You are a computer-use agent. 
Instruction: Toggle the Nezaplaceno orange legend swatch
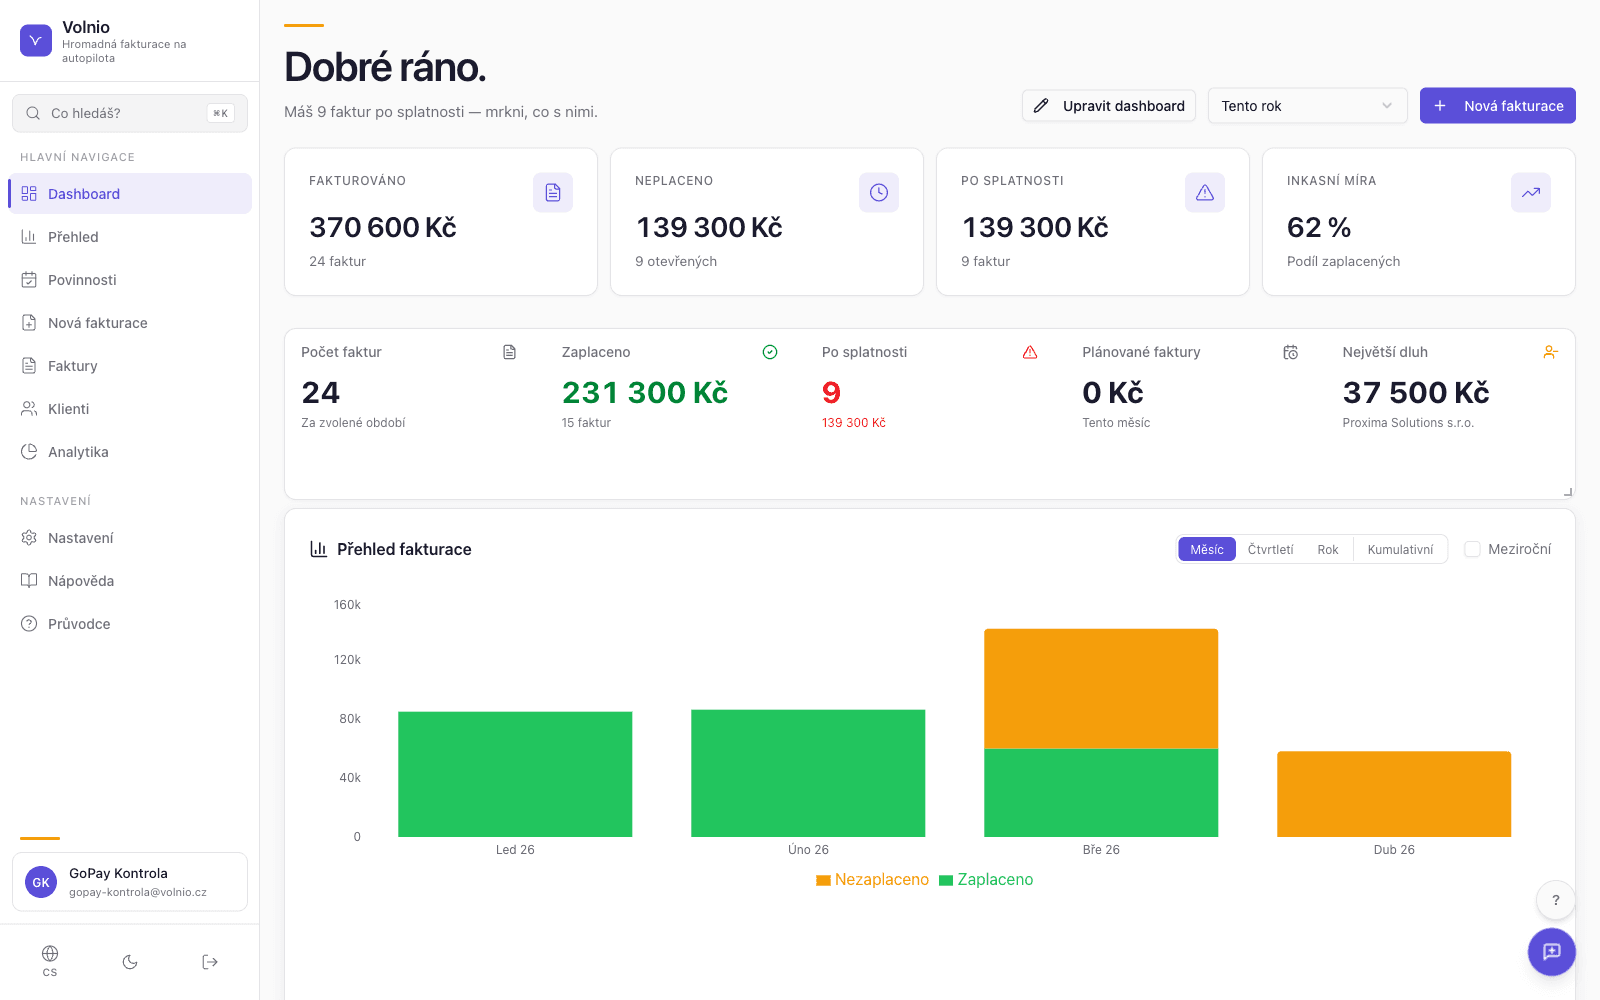(x=823, y=880)
